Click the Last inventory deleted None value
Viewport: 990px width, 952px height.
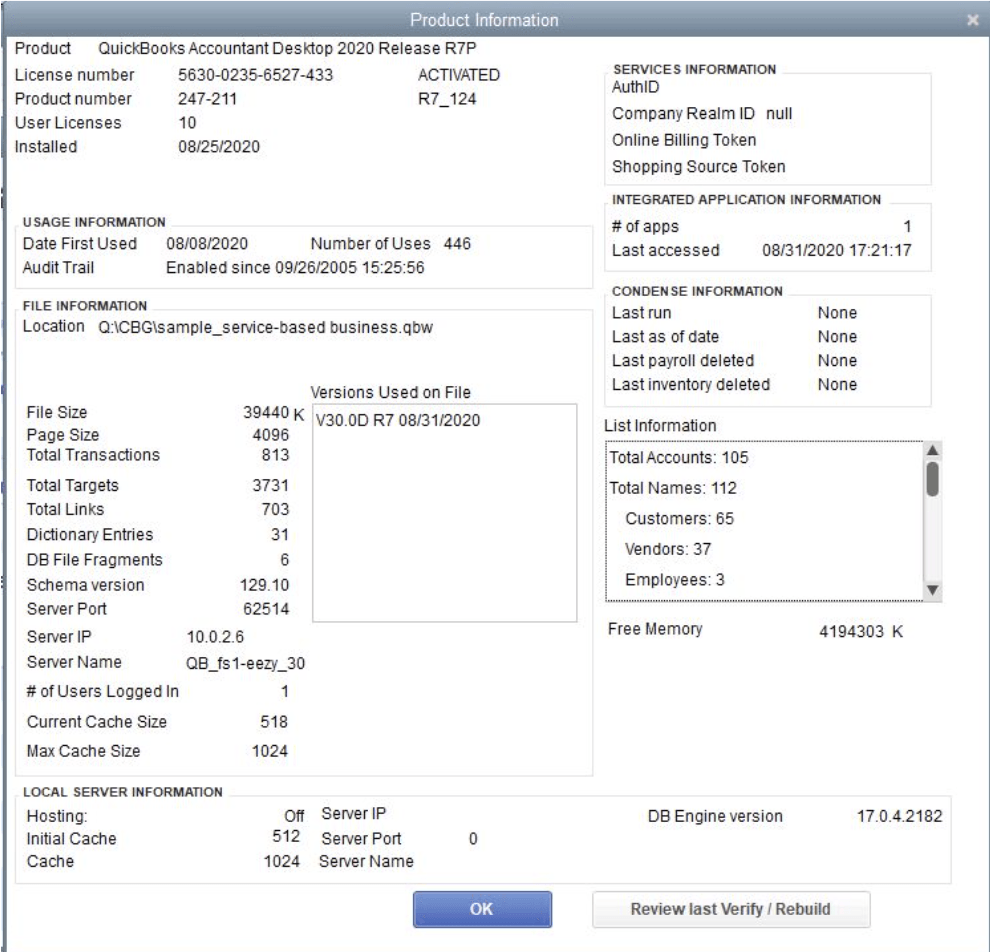tap(837, 385)
